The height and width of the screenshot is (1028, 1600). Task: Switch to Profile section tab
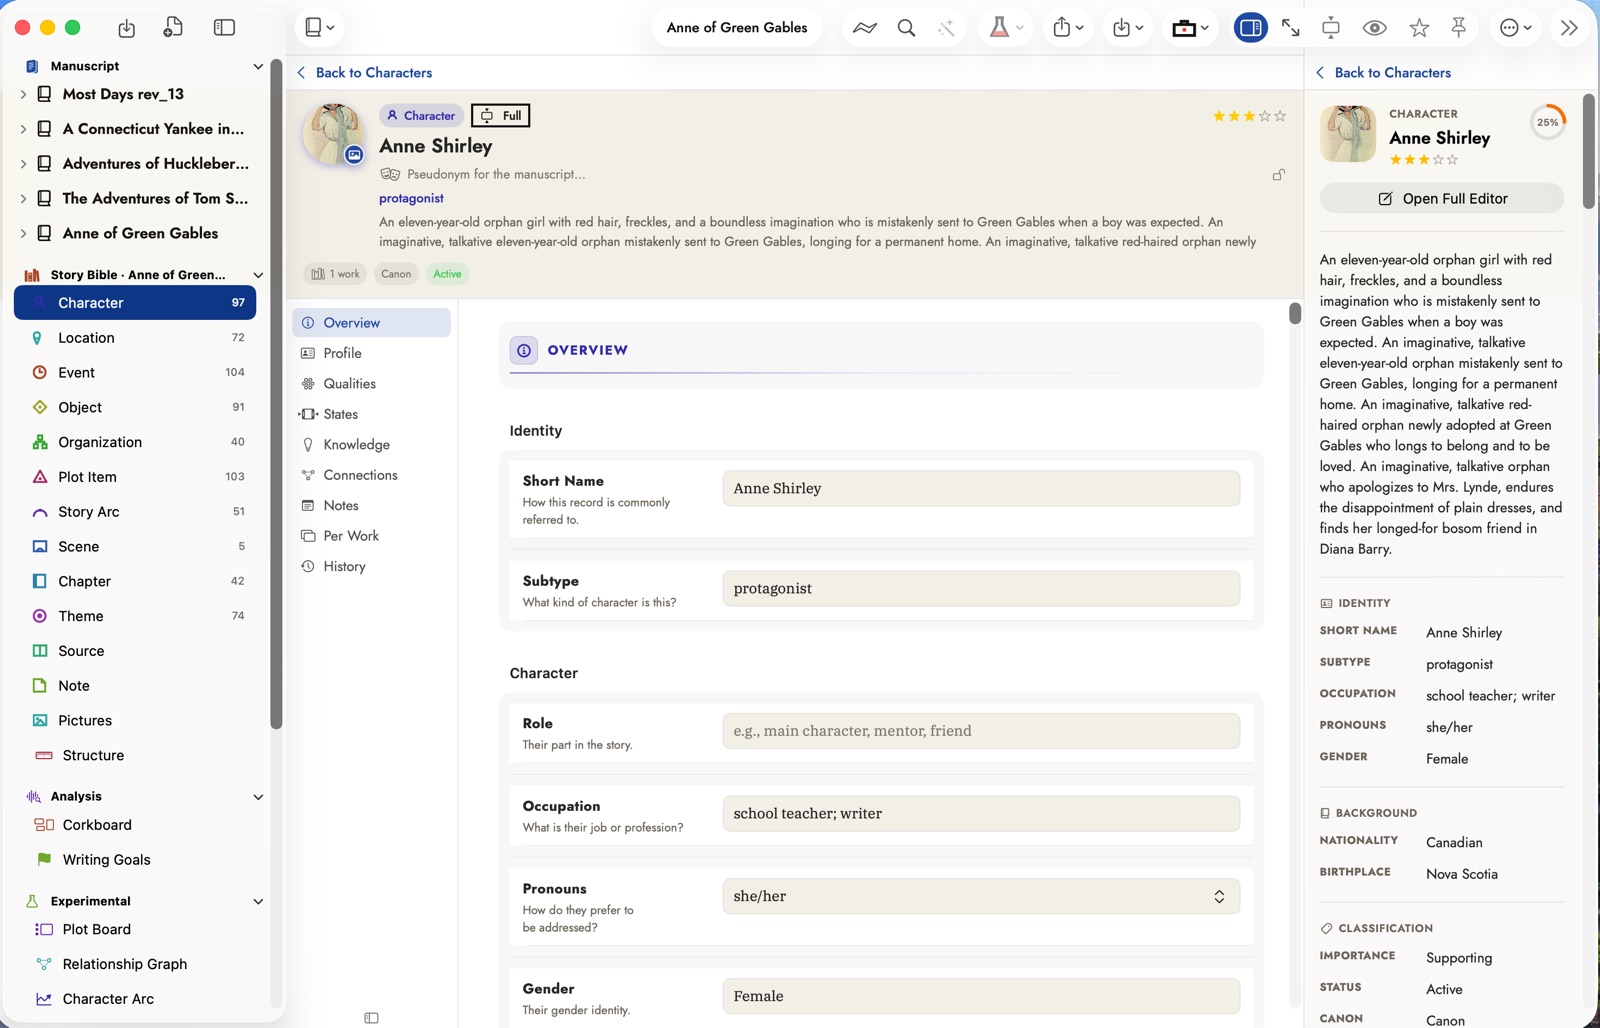(372, 353)
